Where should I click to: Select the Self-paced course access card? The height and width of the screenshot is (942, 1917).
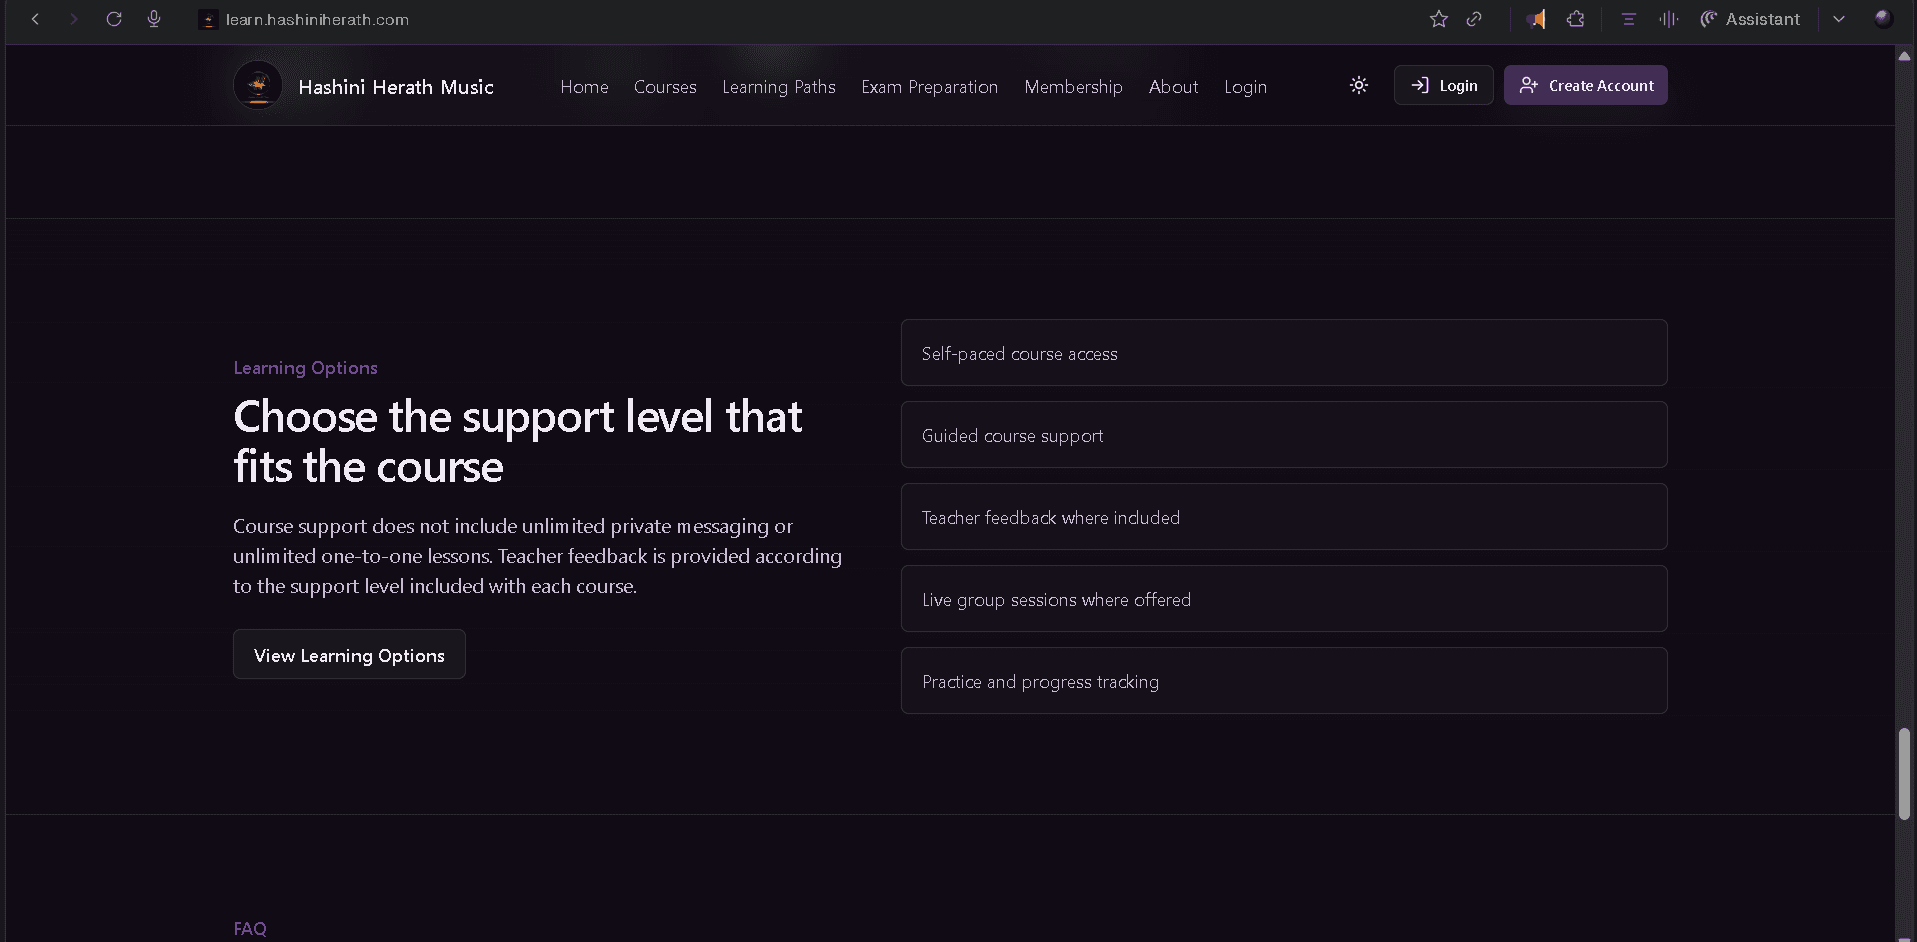tap(1284, 353)
